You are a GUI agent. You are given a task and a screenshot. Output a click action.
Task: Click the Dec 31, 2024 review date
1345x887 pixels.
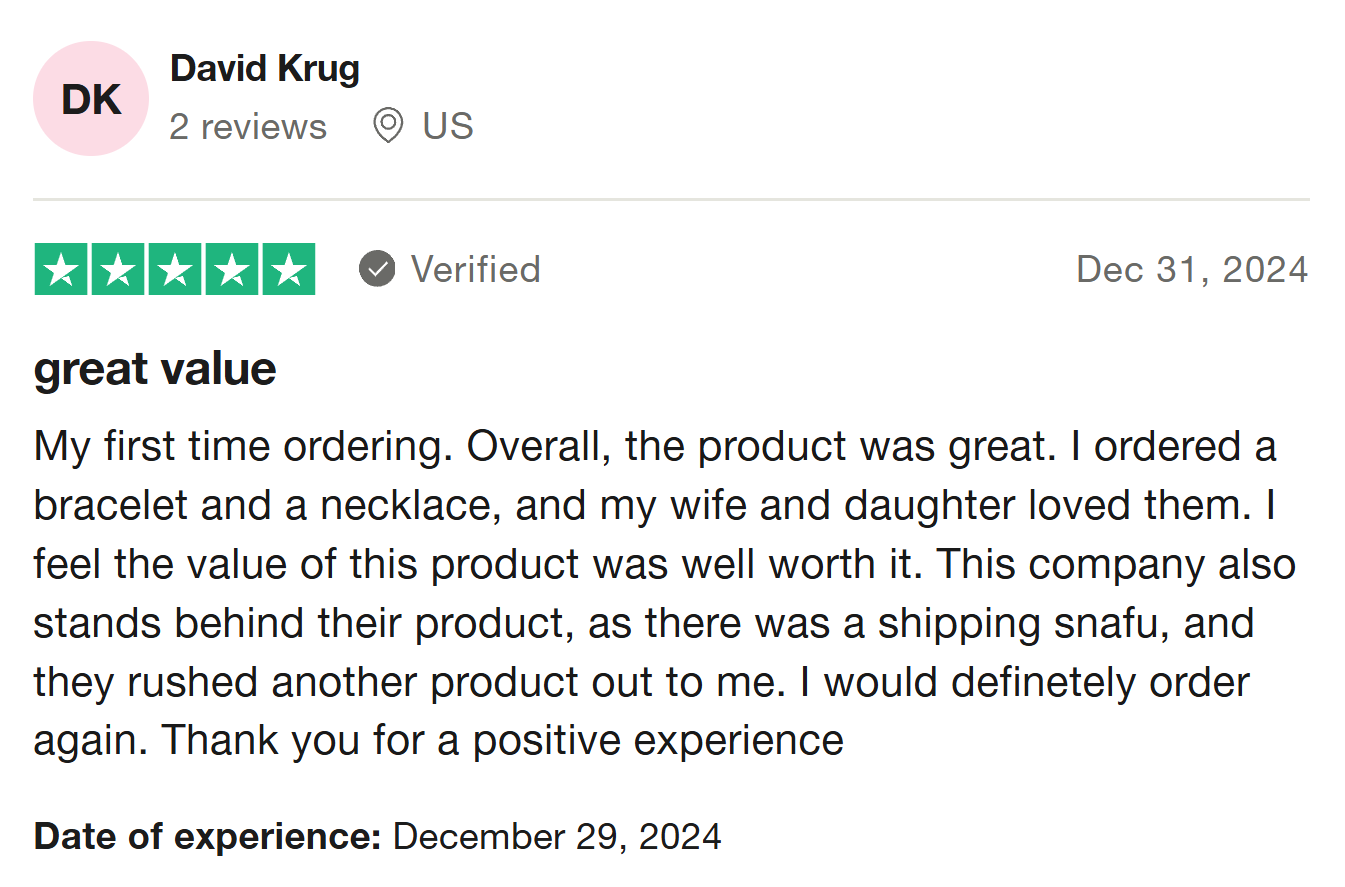1192,269
